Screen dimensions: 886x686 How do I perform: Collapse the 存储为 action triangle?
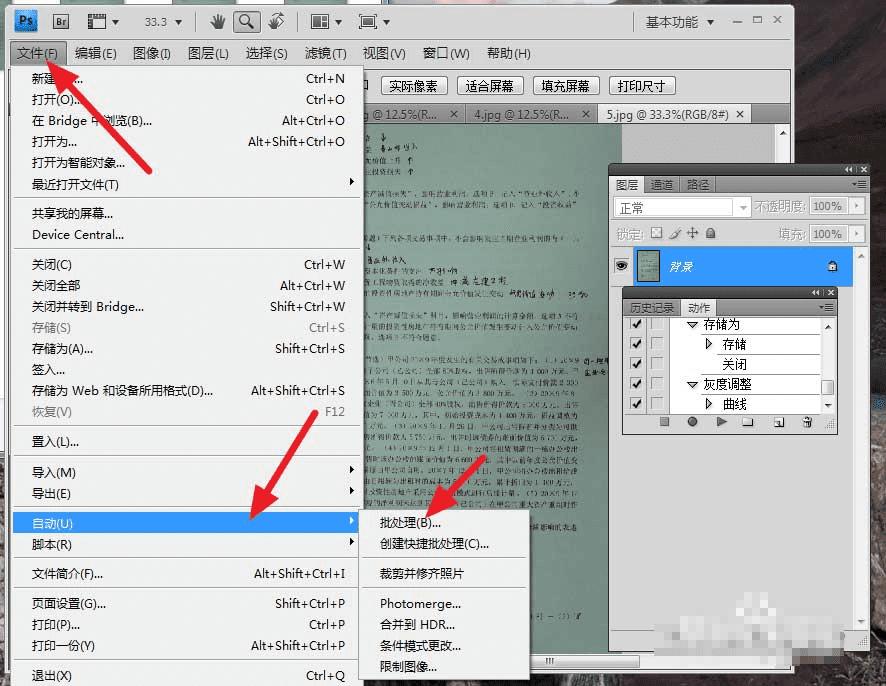pyautogui.click(x=692, y=325)
